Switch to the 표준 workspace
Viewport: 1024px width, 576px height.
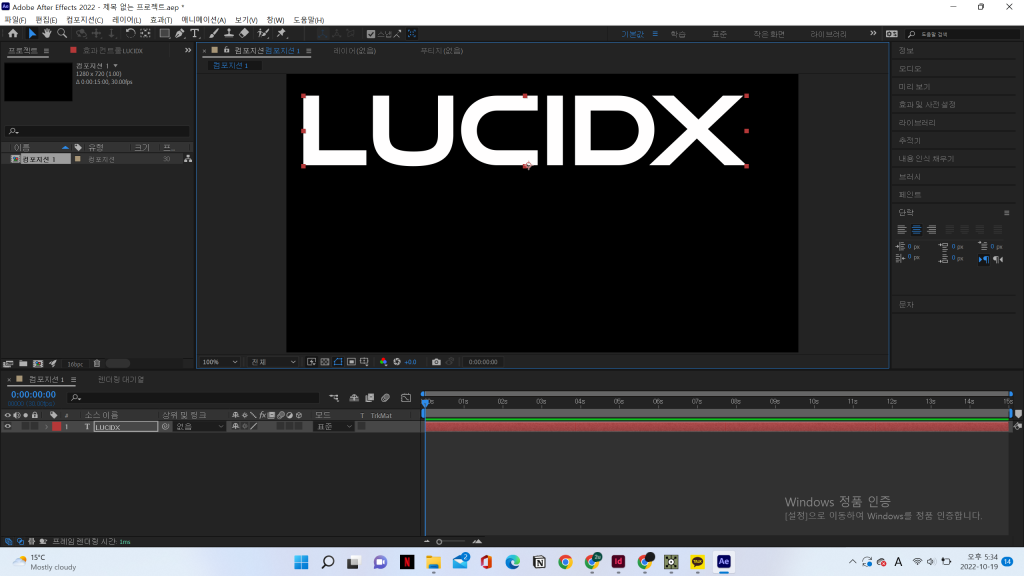719,34
